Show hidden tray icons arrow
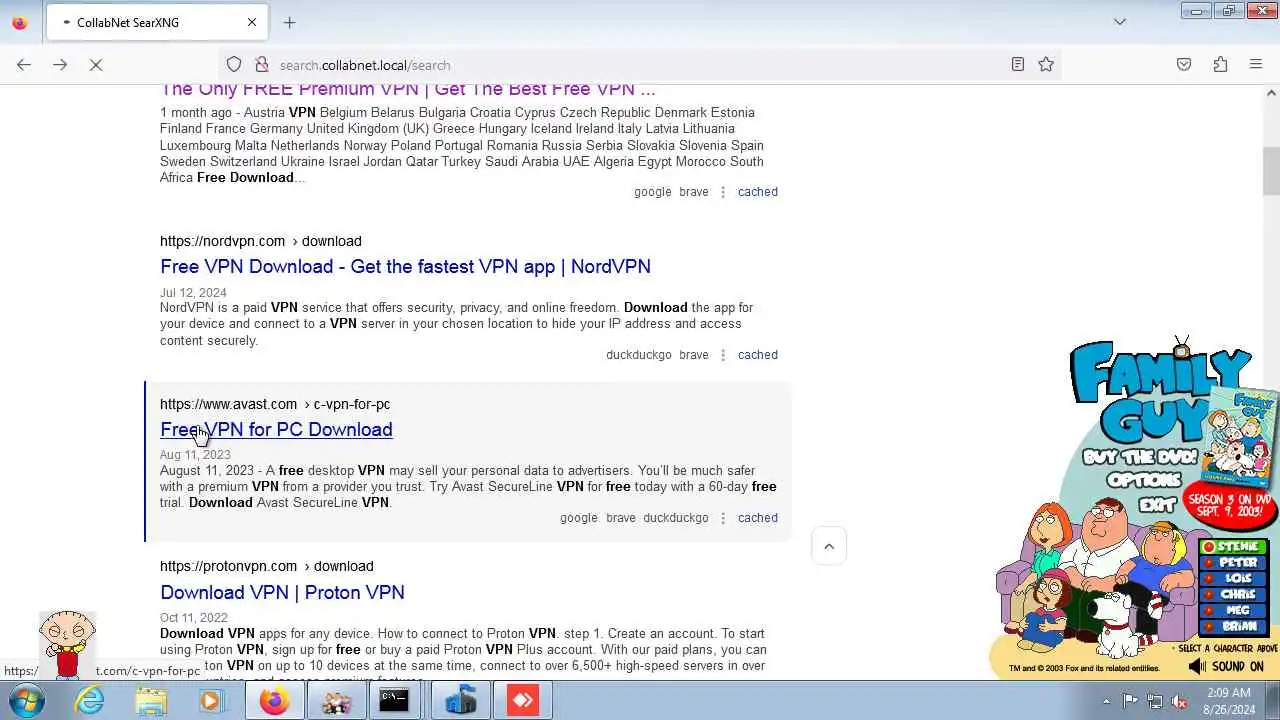This screenshot has width=1280, height=720. pos(1106,701)
